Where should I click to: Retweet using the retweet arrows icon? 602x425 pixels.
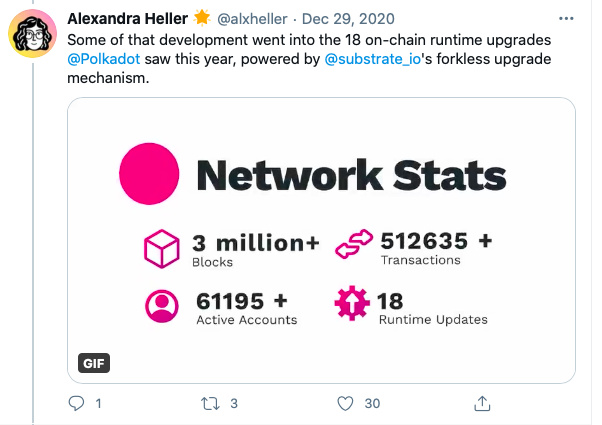[x=210, y=404]
